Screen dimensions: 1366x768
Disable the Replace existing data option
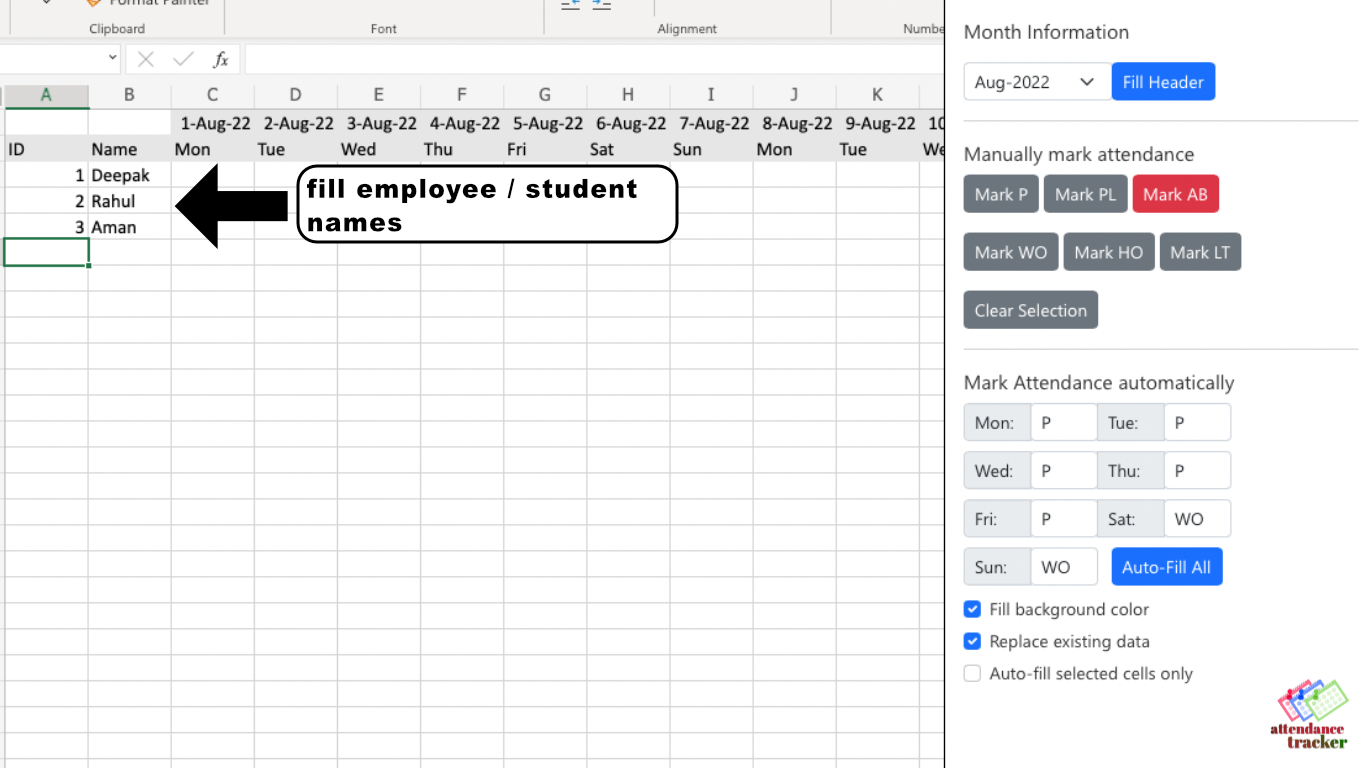pos(972,641)
